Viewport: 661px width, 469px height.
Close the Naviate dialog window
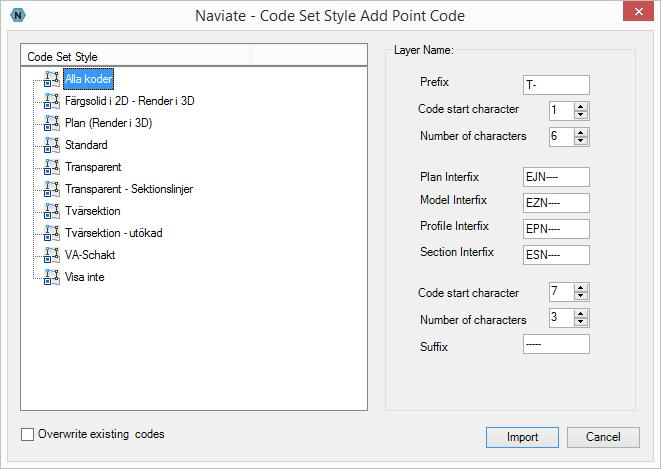[638, 12]
